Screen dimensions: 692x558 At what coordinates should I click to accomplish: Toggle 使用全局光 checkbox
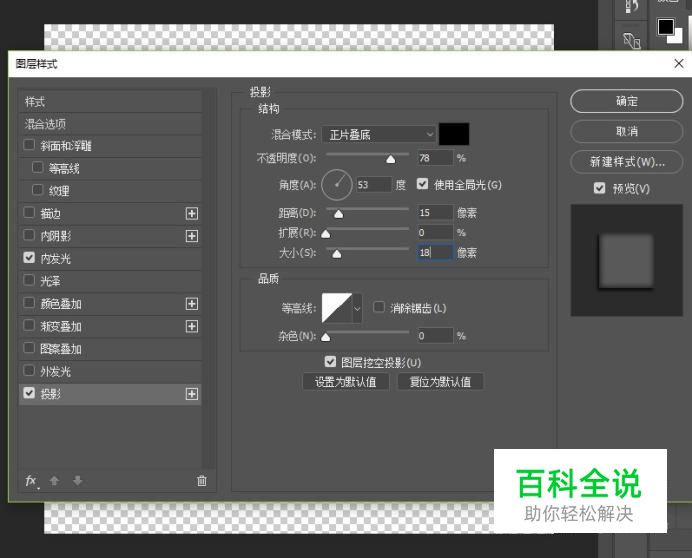point(422,184)
